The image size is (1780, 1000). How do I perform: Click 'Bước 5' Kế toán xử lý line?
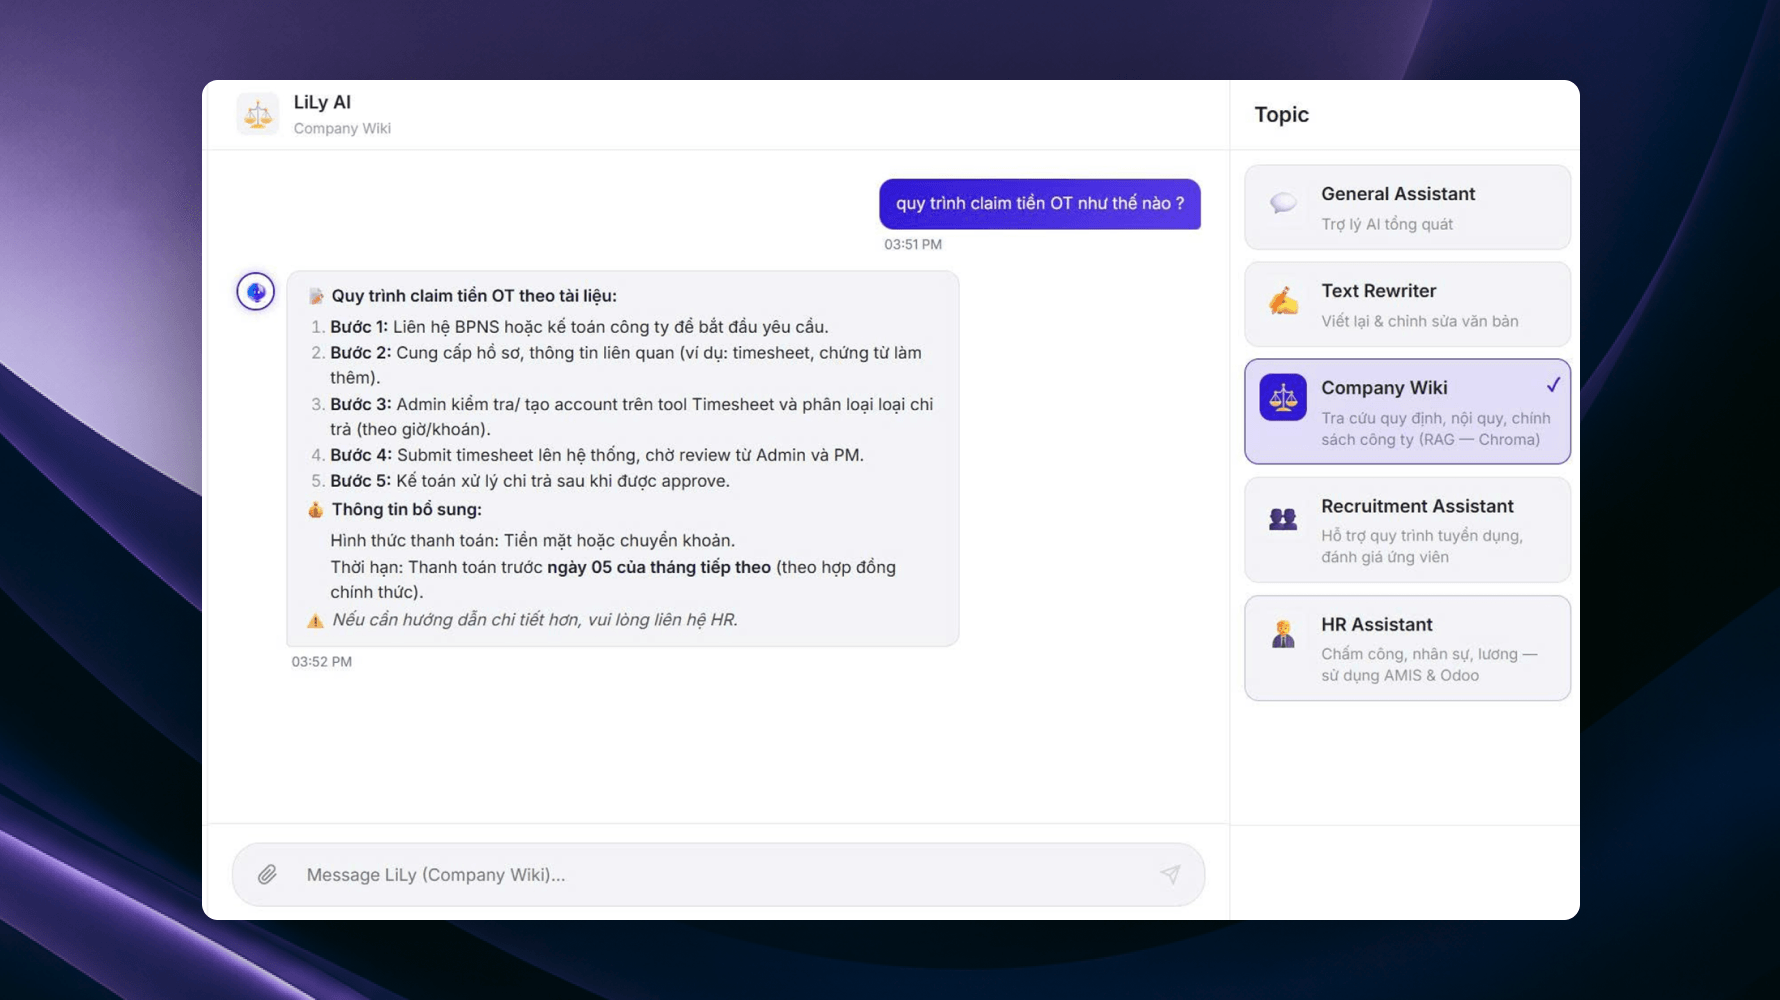click(530, 481)
